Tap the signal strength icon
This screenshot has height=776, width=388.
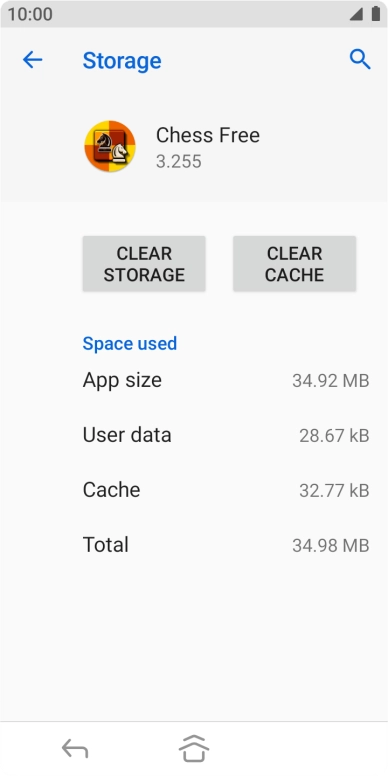356,14
